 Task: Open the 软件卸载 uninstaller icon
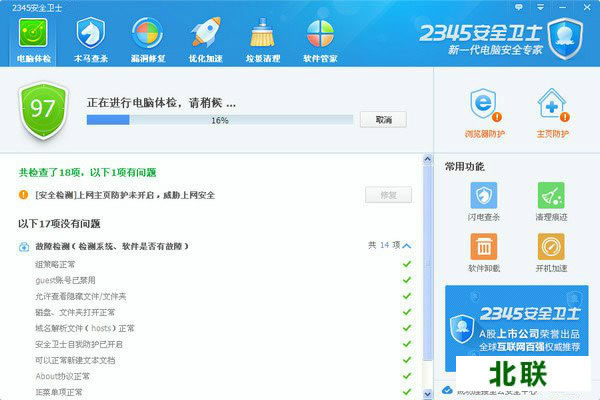coord(484,251)
